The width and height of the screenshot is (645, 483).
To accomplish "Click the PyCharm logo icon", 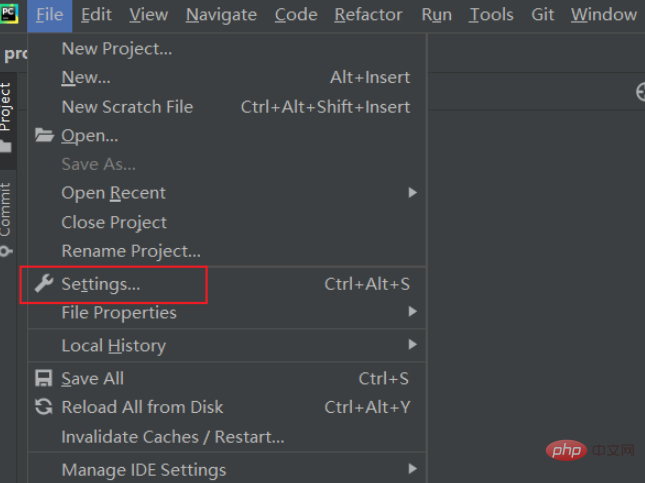I will coord(10,13).
